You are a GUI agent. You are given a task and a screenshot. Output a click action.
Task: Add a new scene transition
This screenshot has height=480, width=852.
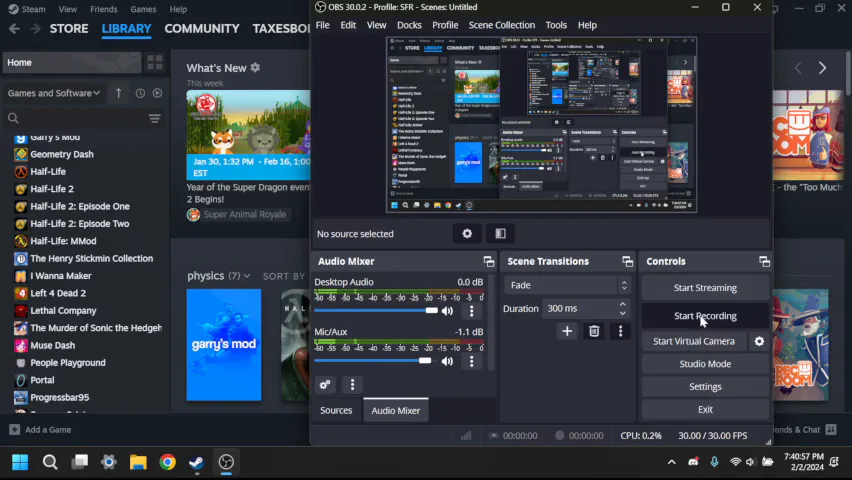tap(567, 331)
